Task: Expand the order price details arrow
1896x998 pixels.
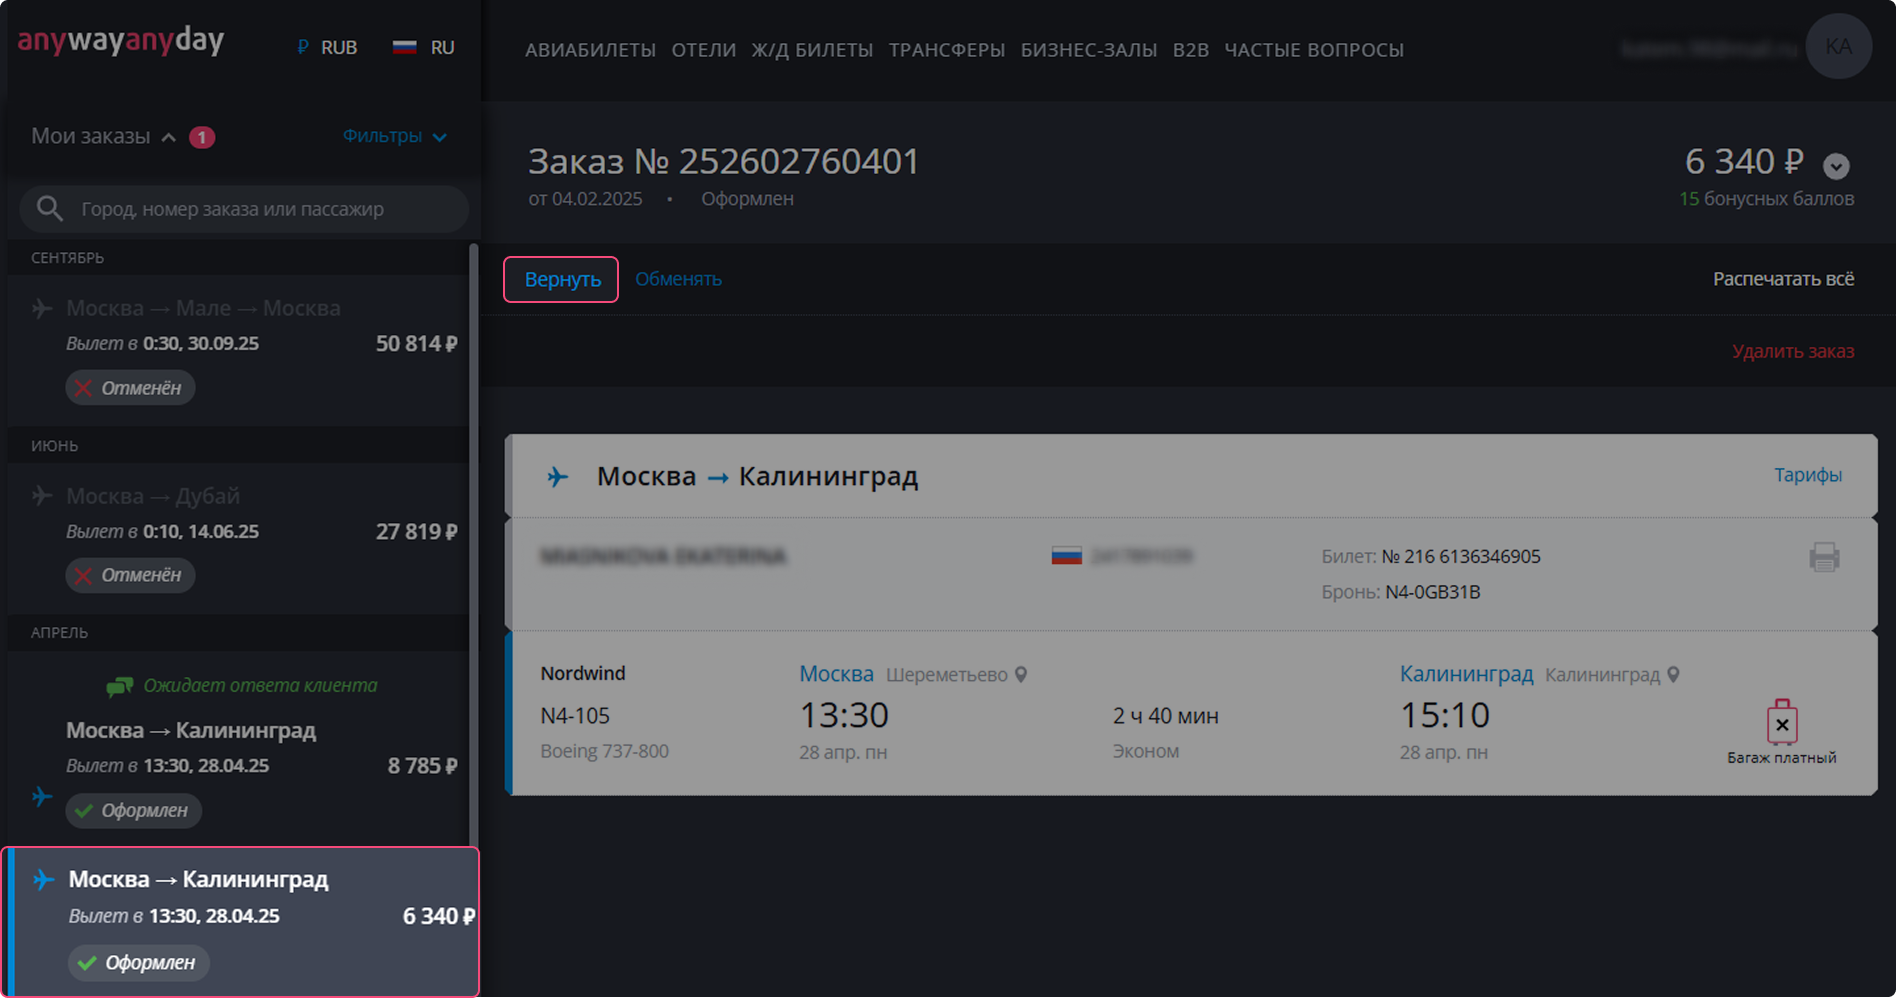Action: (1835, 165)
